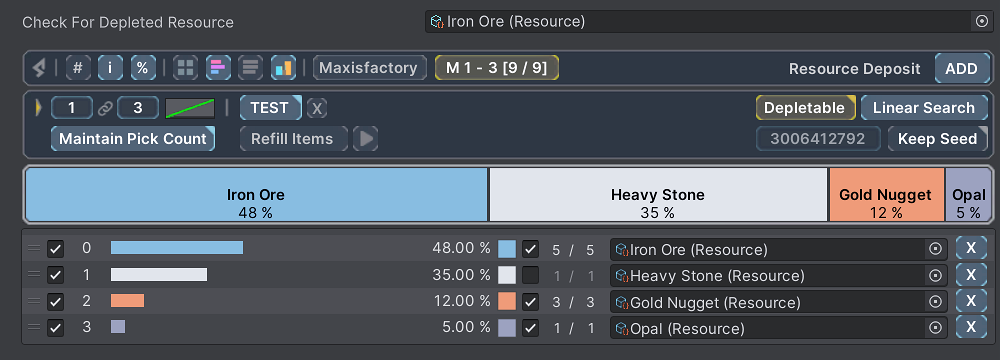Remove the Heavy Stone row with X
1000x360 pixels.
pyautogui.click(x=971, y=274)
